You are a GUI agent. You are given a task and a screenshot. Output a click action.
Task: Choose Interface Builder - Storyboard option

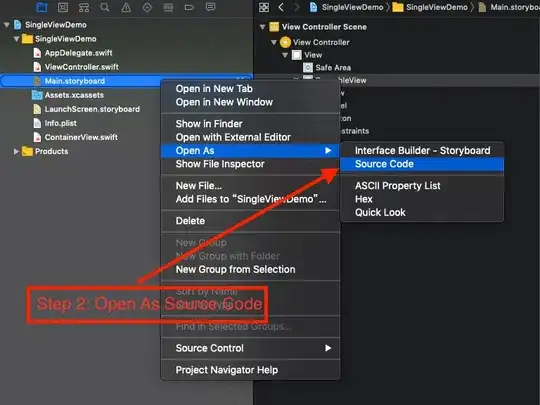422,150
